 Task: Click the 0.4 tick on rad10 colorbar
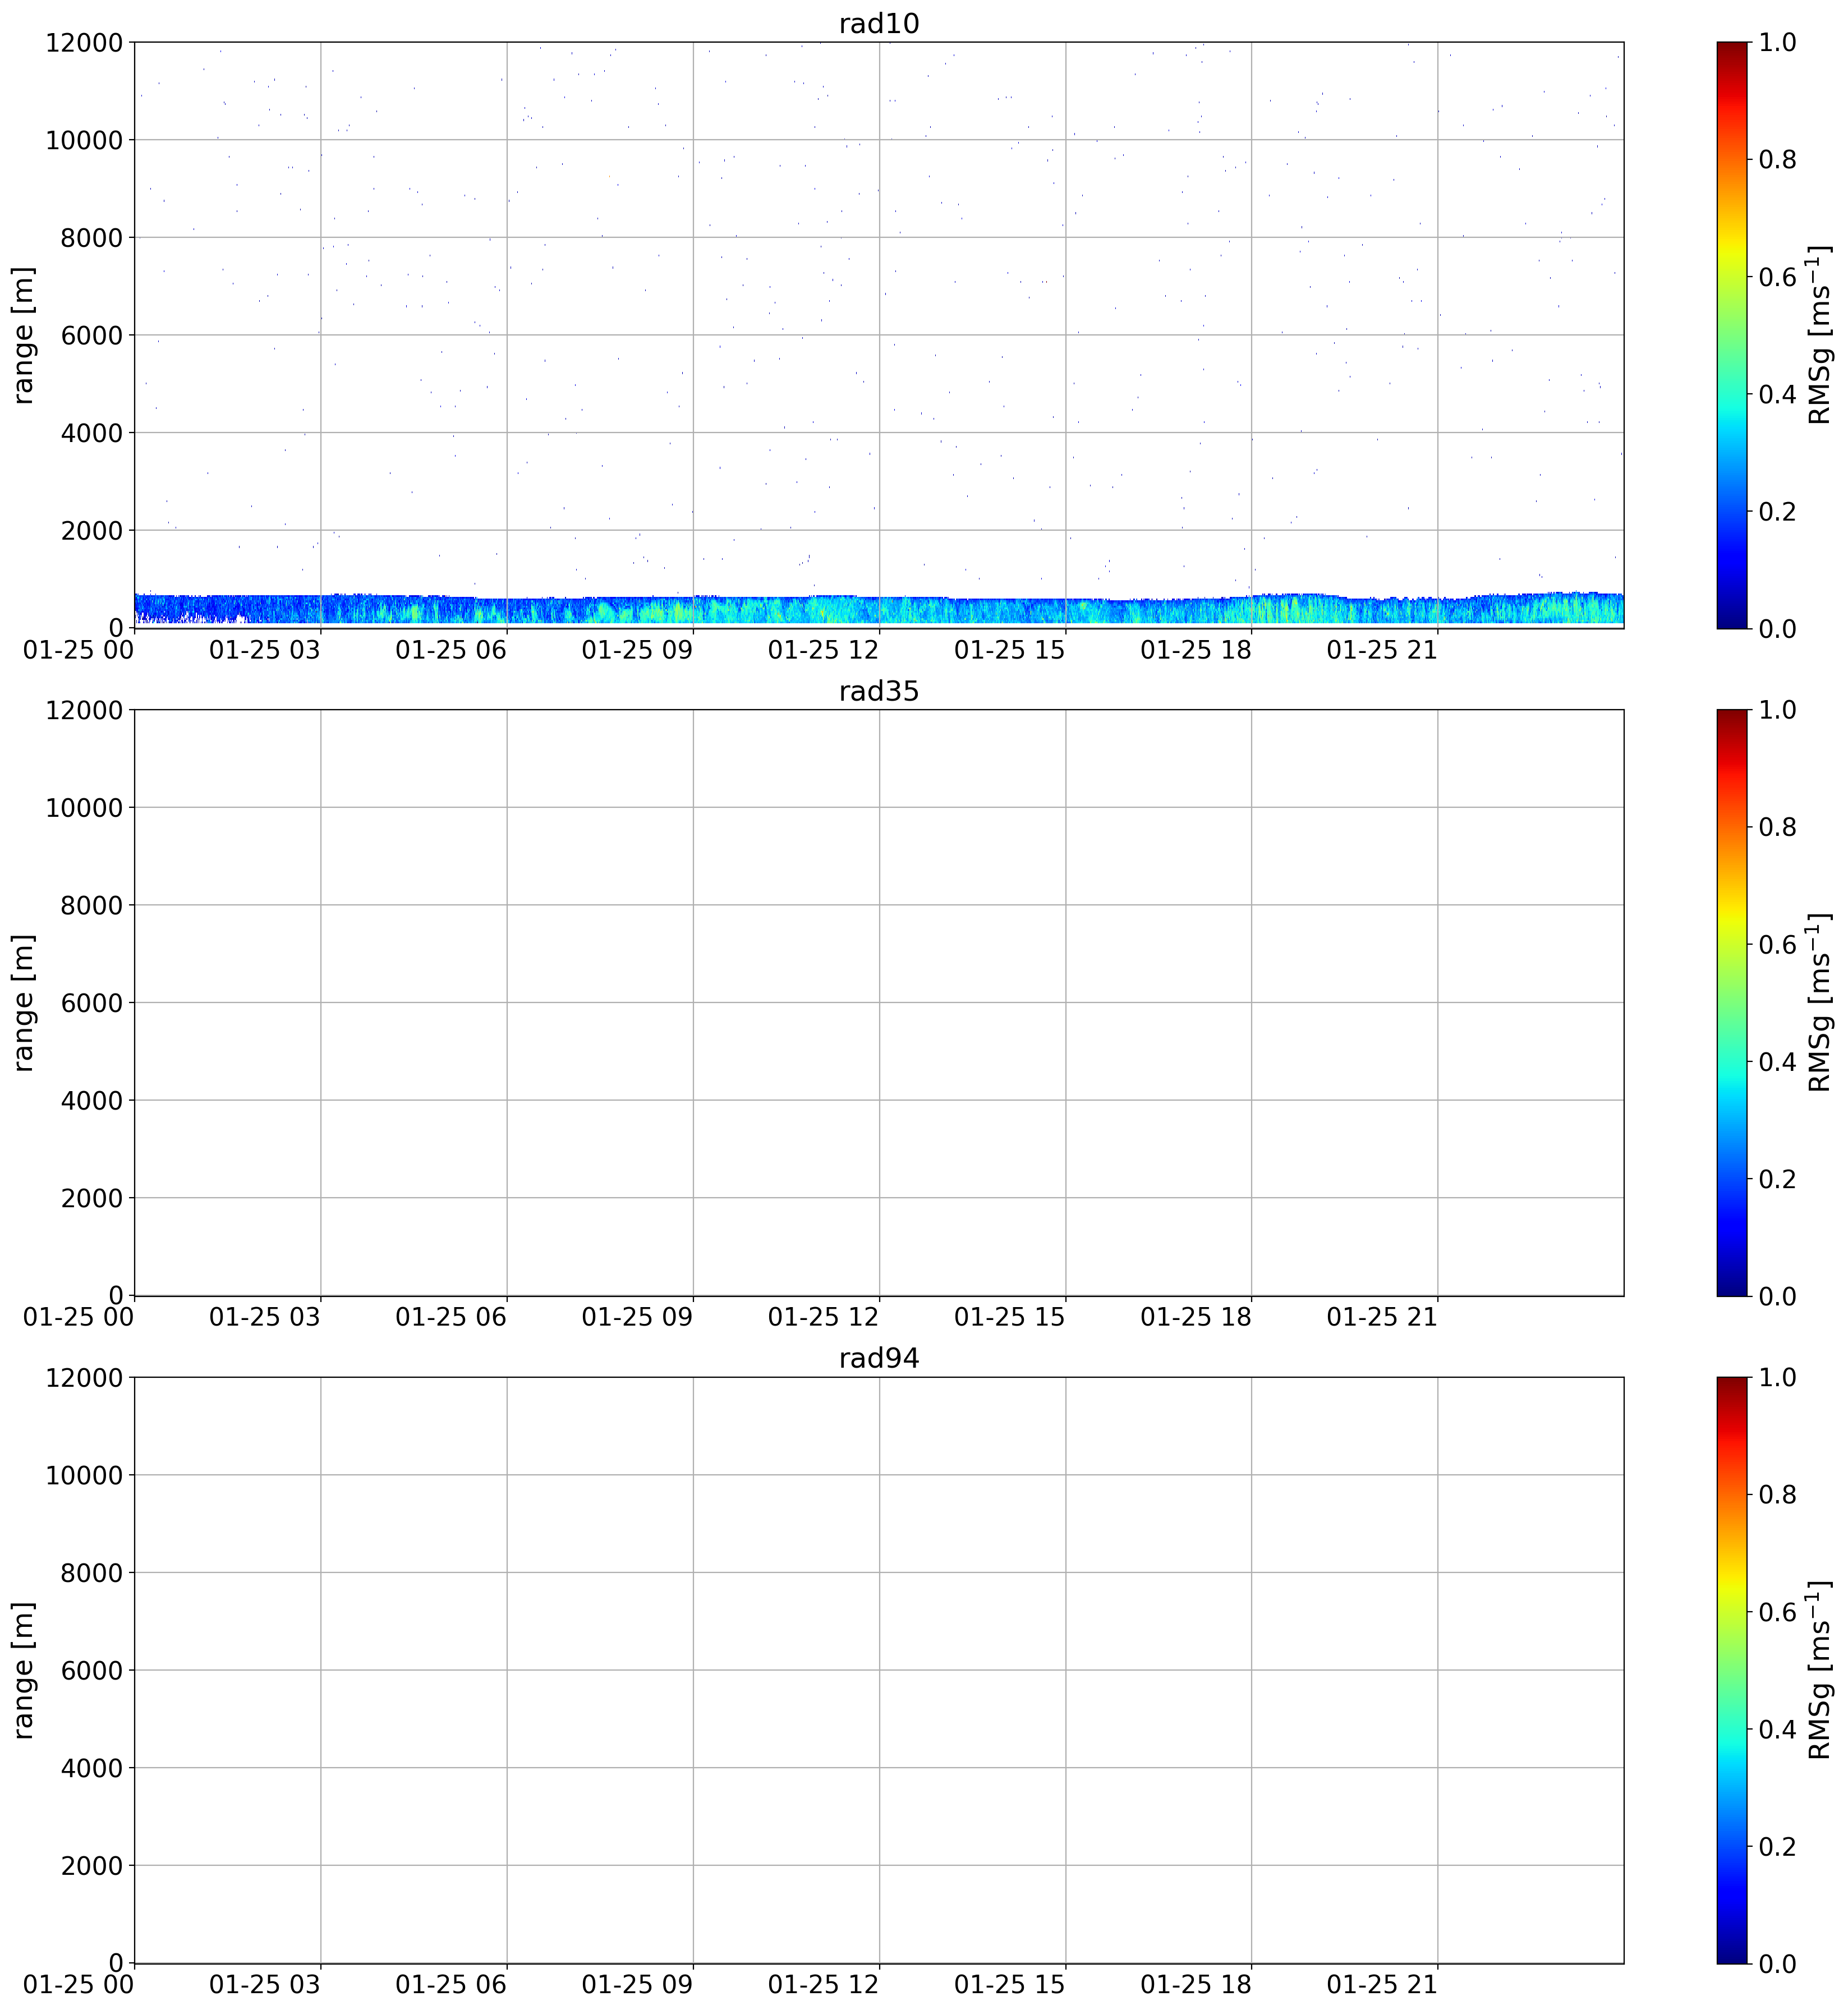(1778, 394)
